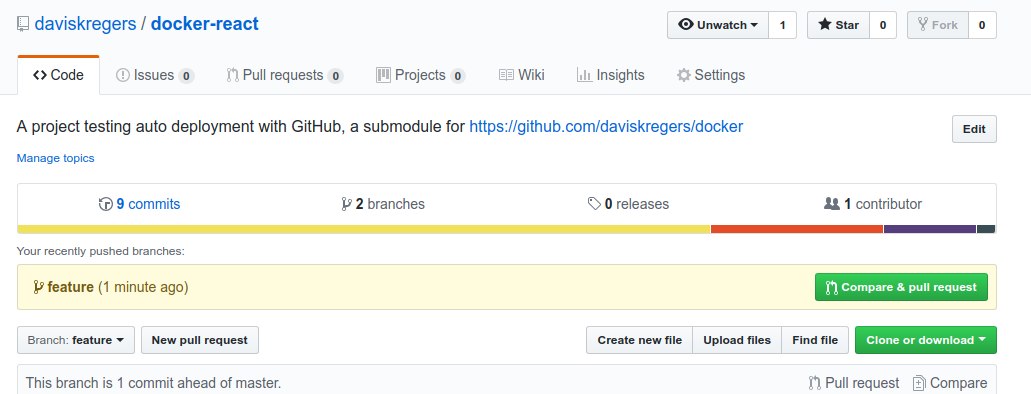This screenshot has height=394, width=1031.
Task: Open the docker-react repository link
Action: tap(204, 24)
